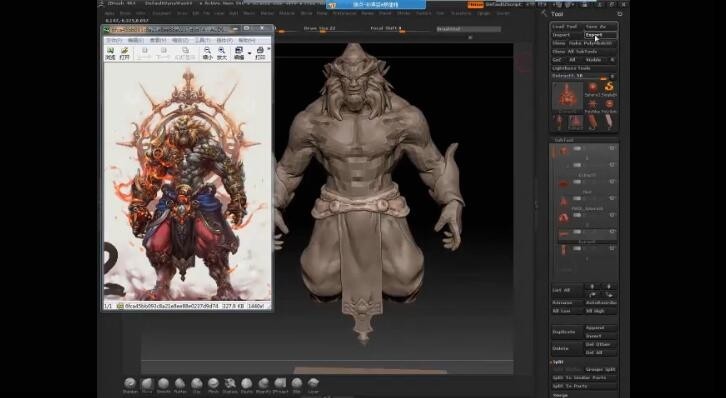The image size is (726, 398).
Task: Click the Open icon in the image viewer toolbar
Action: (125, 53)
